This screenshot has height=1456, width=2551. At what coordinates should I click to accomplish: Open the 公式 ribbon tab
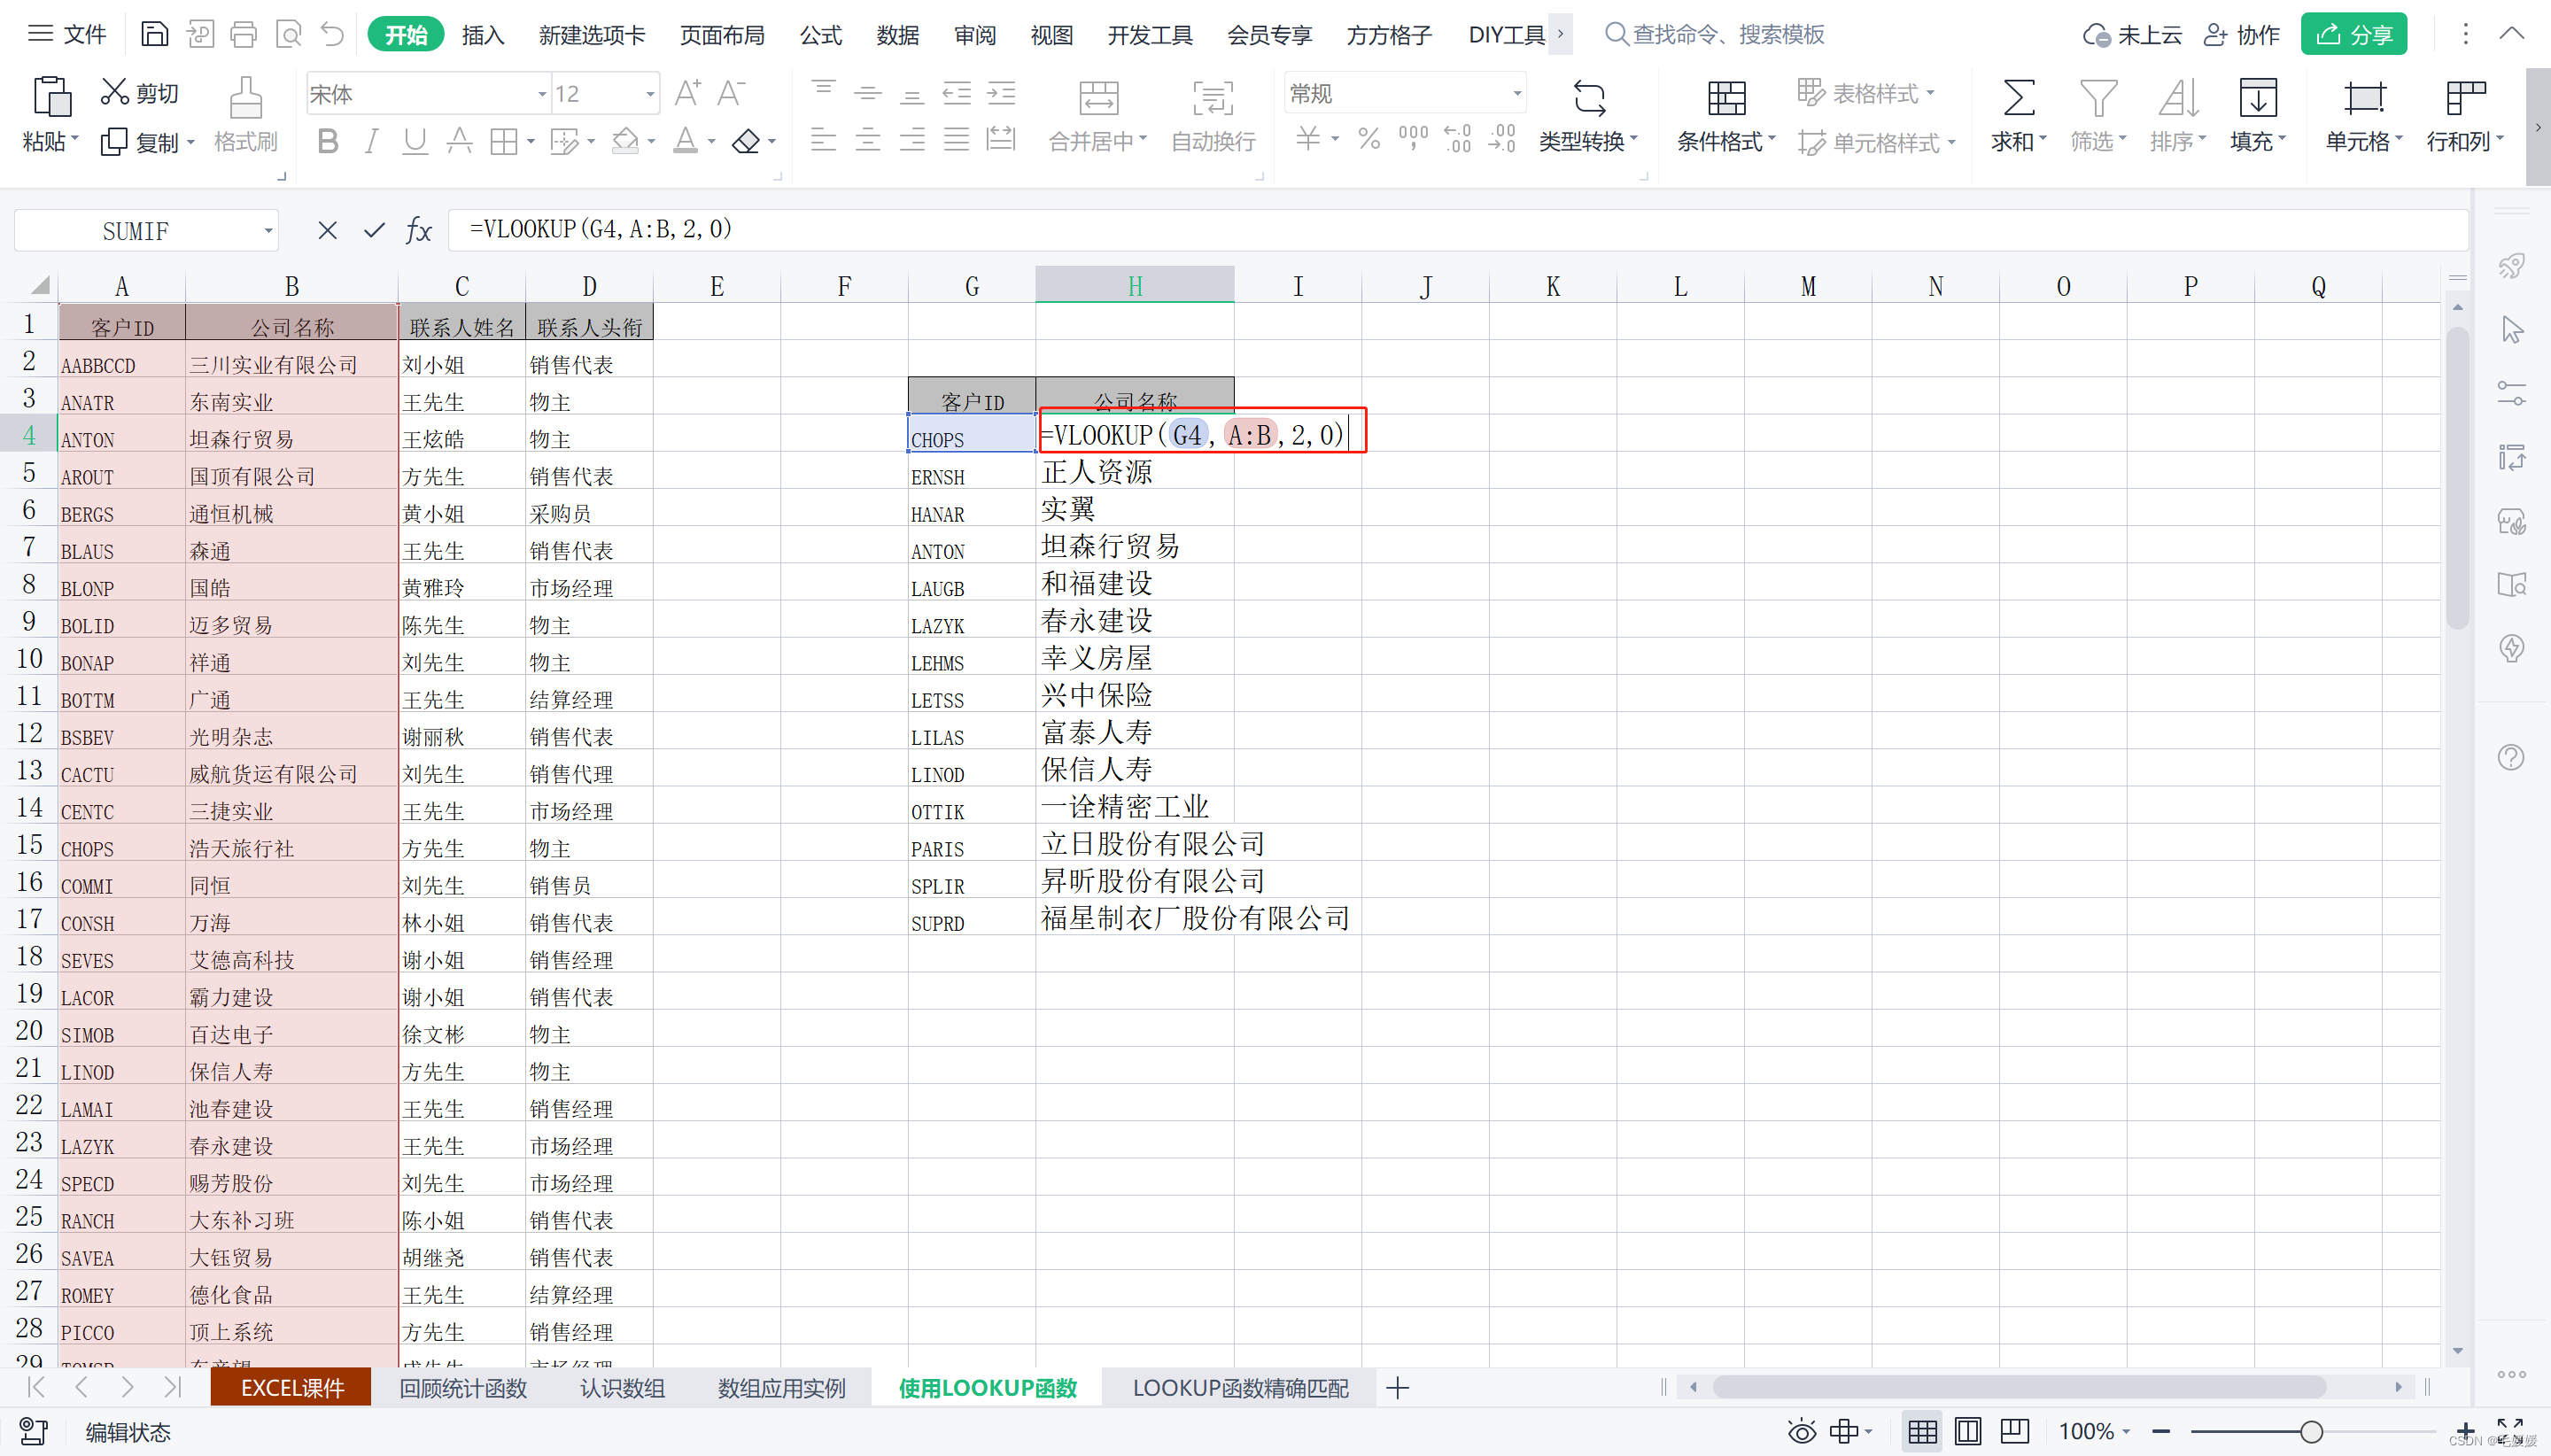(820, 35)
